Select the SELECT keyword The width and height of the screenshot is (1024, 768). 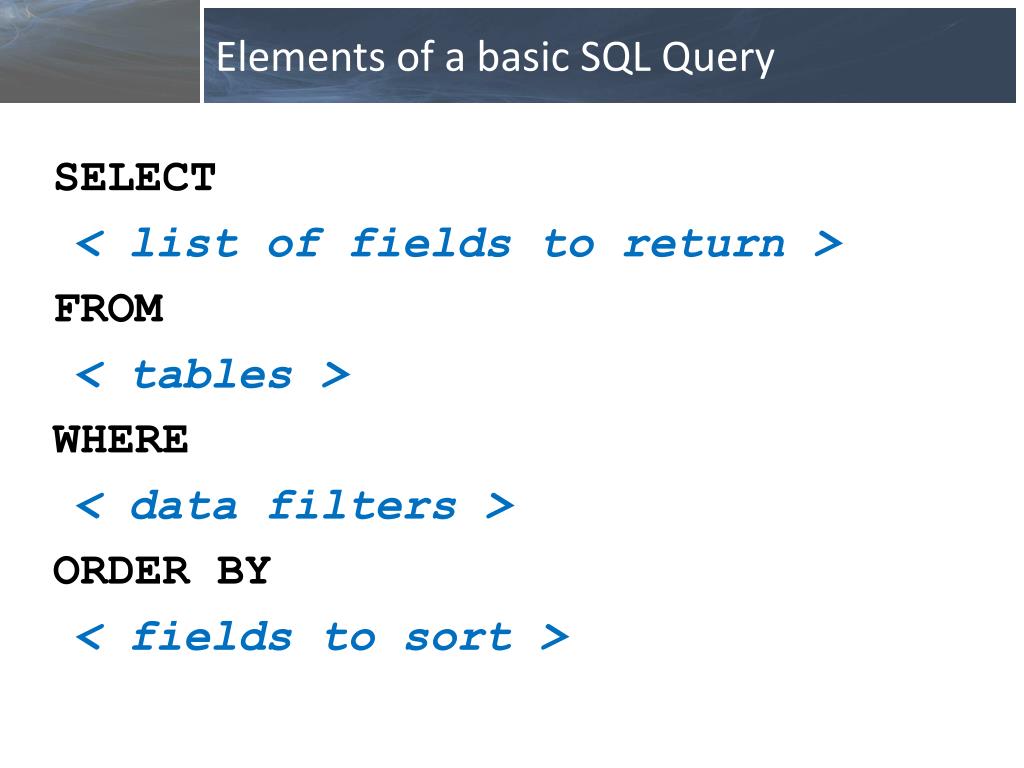(135, 178)
